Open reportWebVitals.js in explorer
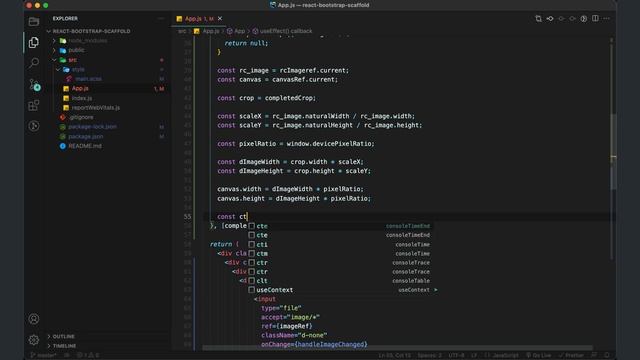This screenshot has width=640, height=360. [96, 108]
